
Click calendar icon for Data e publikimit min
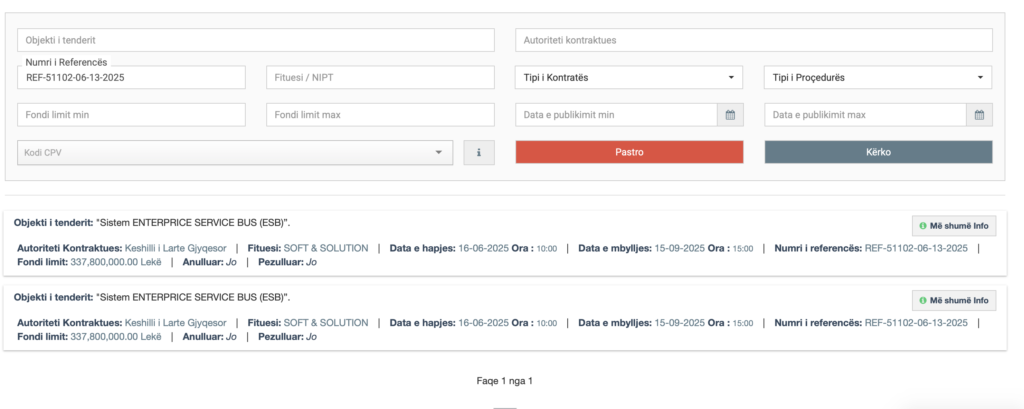[x=730, y=115]
